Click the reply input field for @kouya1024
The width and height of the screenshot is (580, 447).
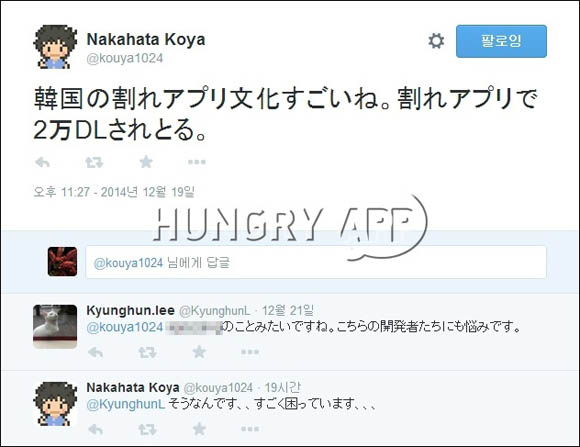(316, 262)
